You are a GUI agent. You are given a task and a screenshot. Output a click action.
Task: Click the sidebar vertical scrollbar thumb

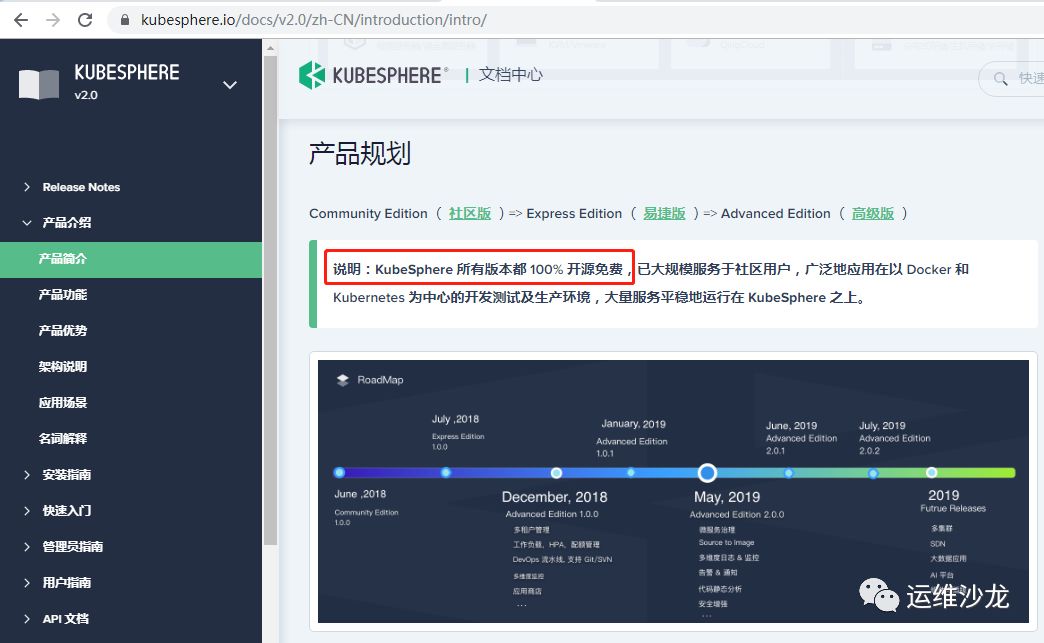(x=270, y=300)
